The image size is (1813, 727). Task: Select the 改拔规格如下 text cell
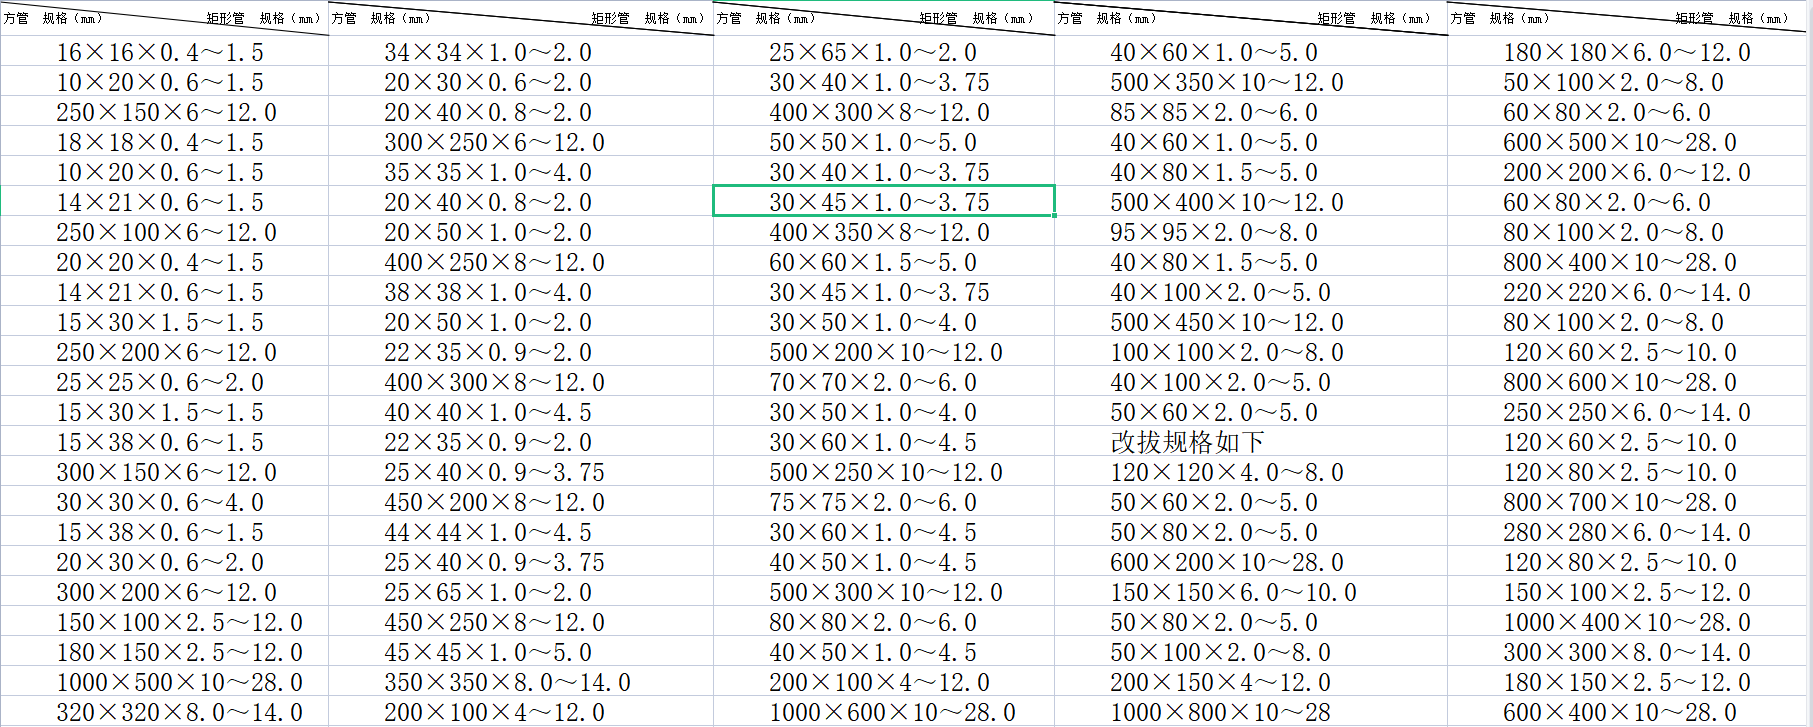click(x=1187, y=442)
